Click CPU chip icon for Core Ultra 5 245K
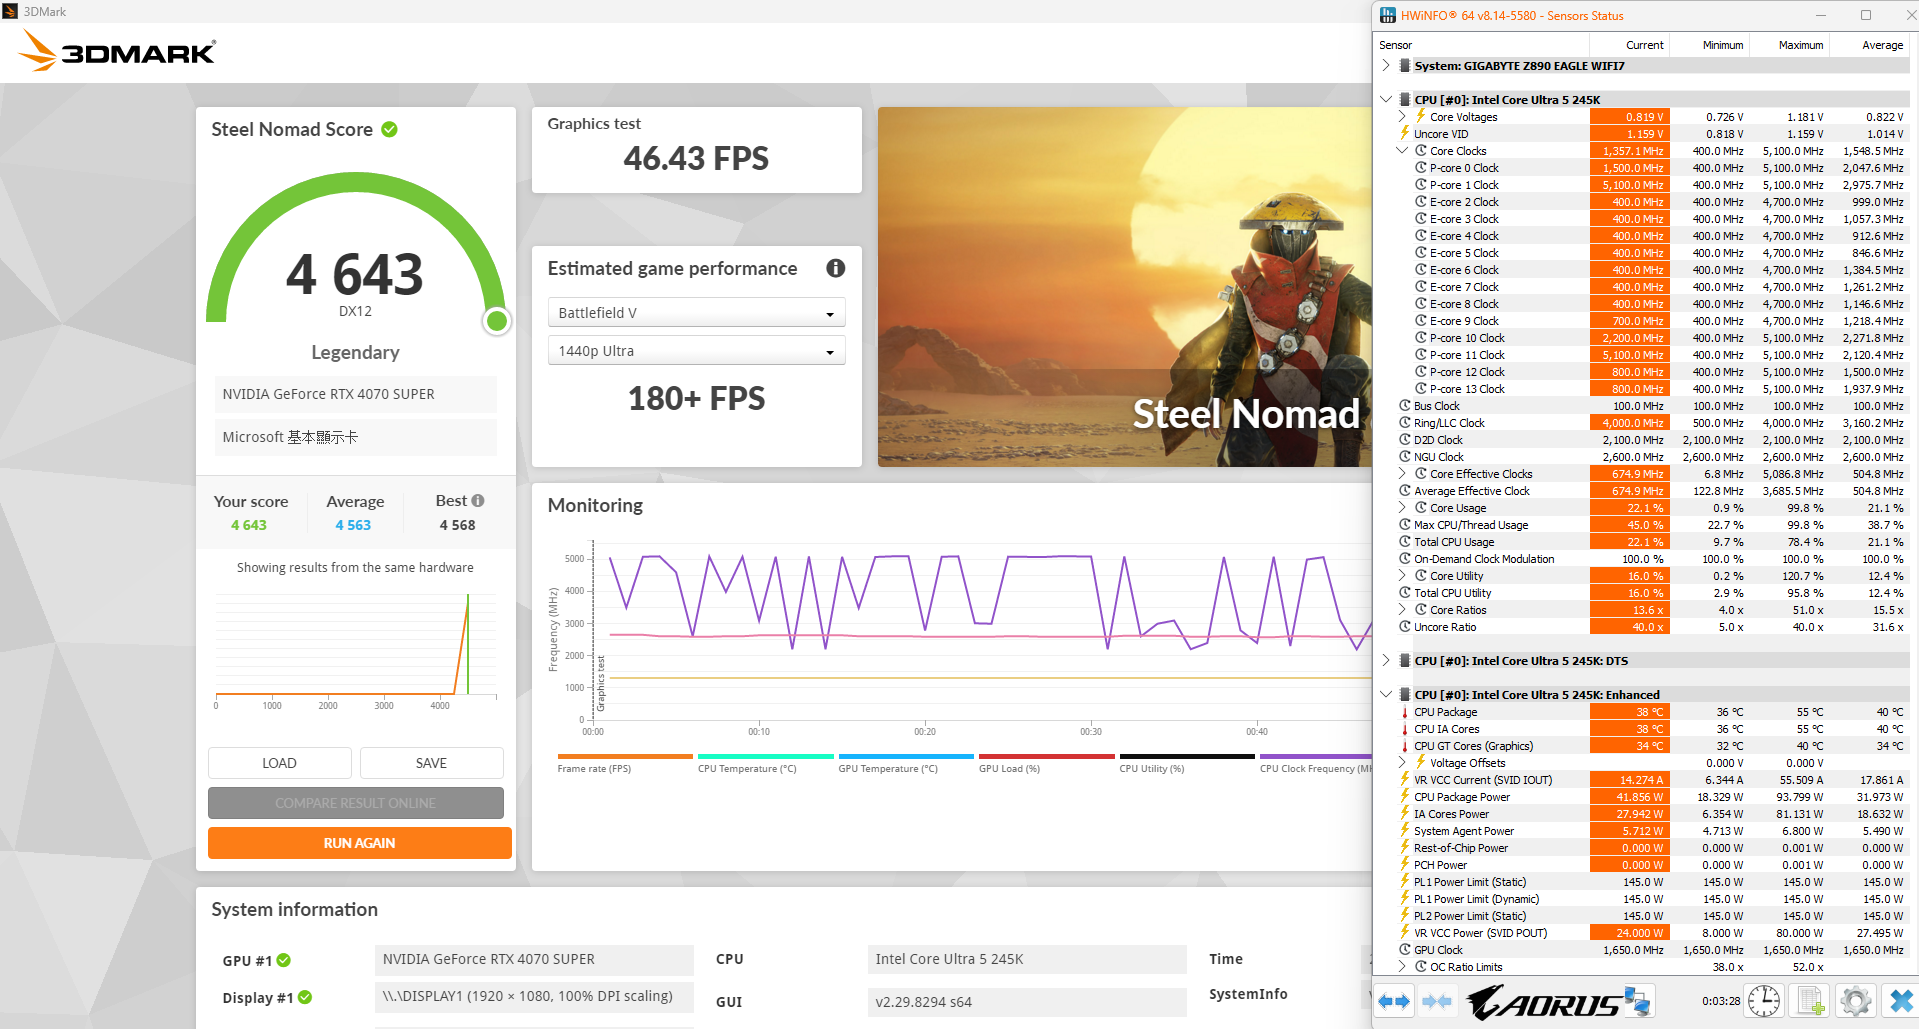This screenshot has width=1919, height=1029. (1405, 100)
